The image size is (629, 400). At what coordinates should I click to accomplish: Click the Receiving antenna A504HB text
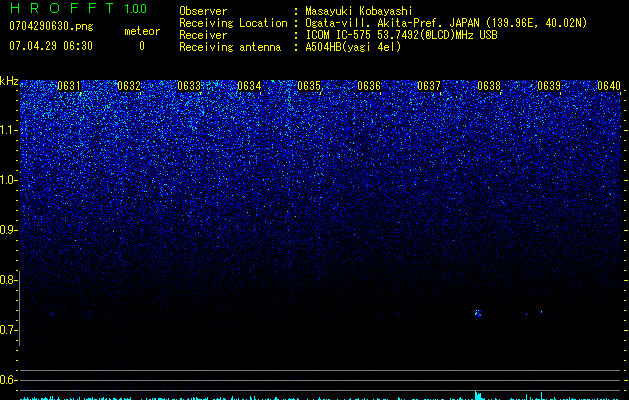pyautogui.click(x=353, y=47)
